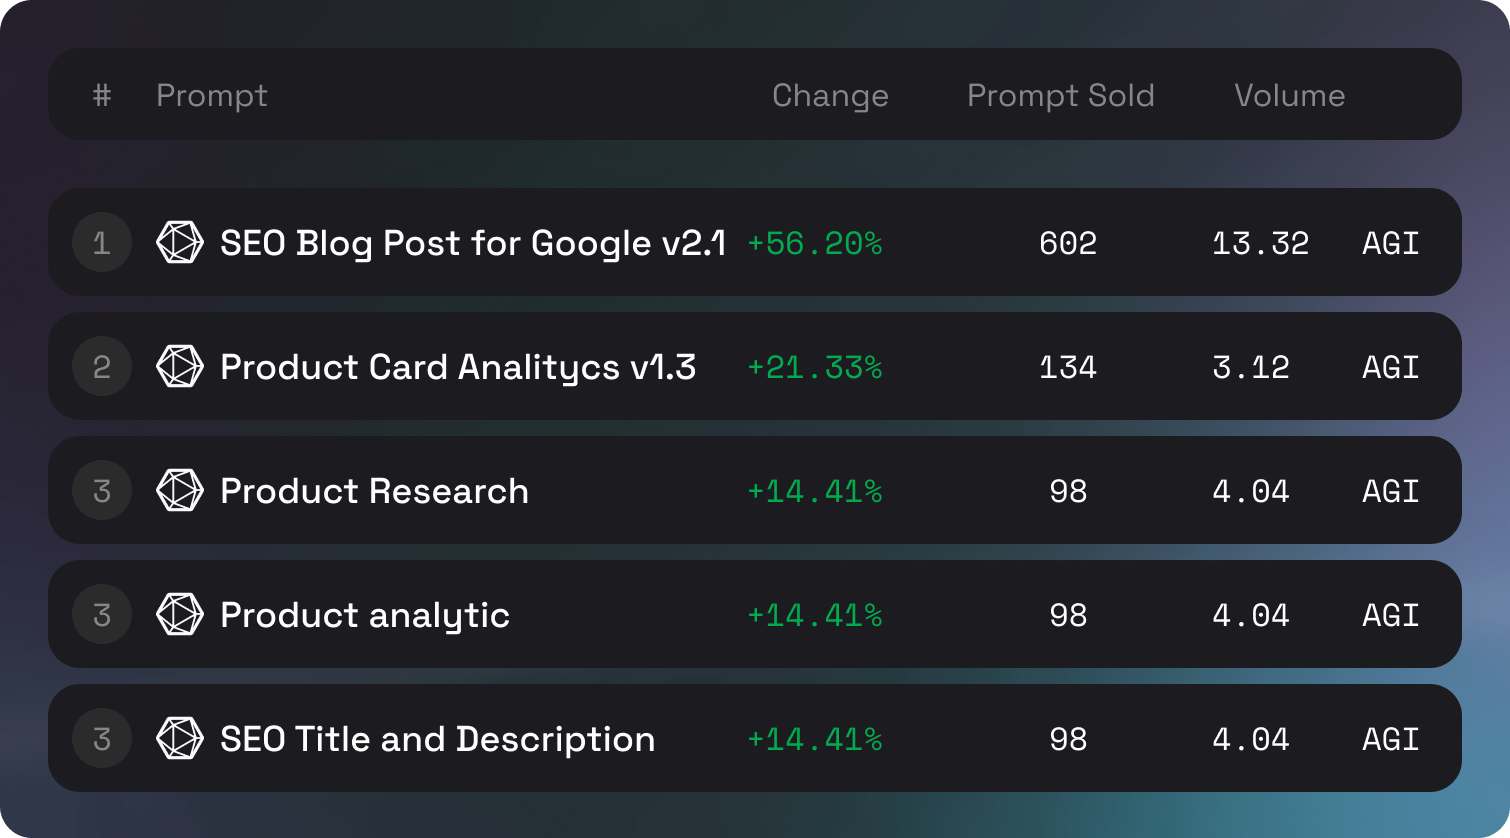Viewport: 1510px width, 838px height.
Task: Click the rank 3 badge on the Product Research row
Action: coord(101,490)
